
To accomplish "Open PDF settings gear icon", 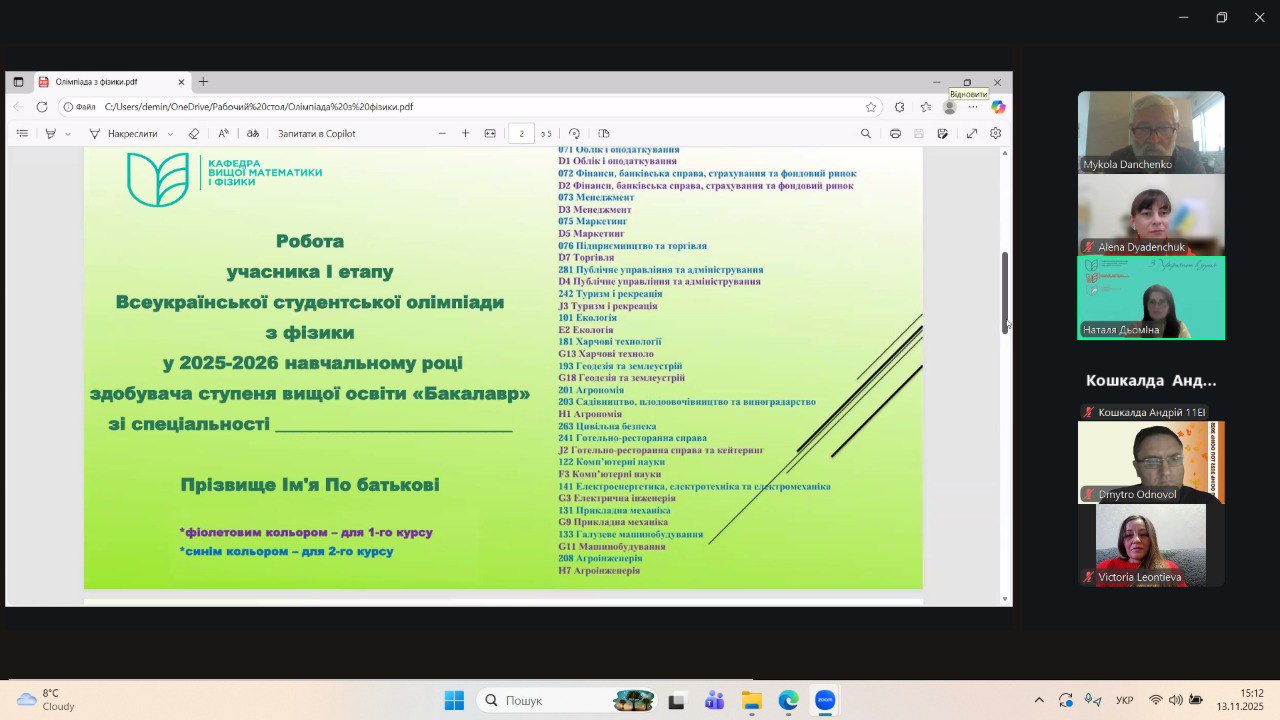I will (x=995, y=134).
